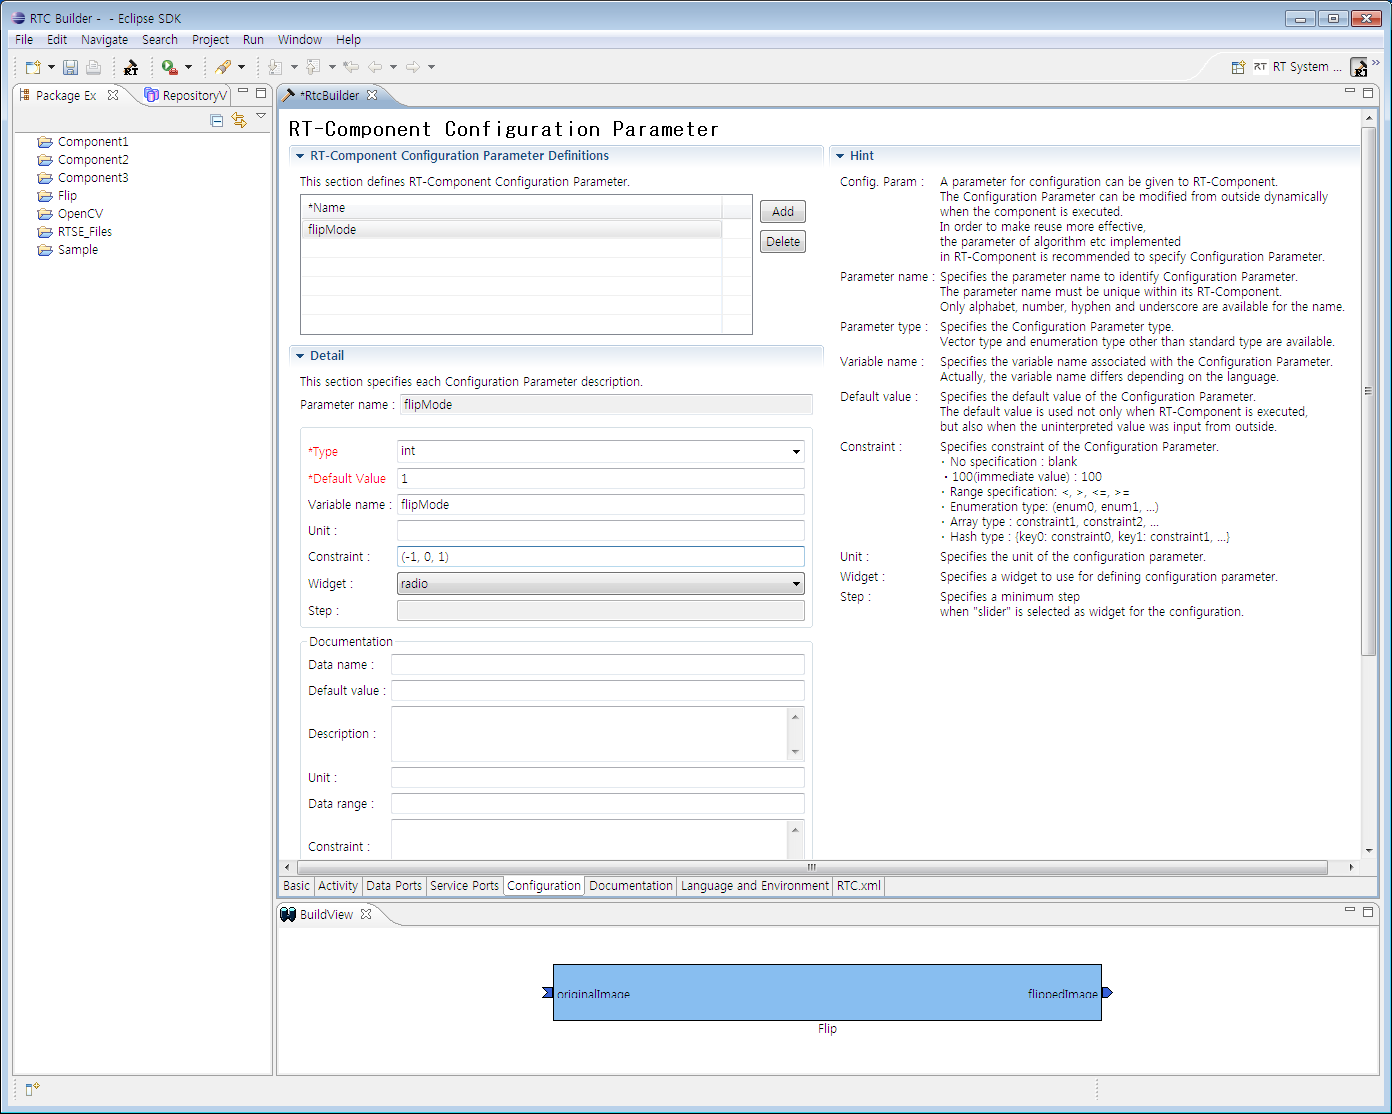Click the green Run with toolbox icon

(x=170, y=67)
